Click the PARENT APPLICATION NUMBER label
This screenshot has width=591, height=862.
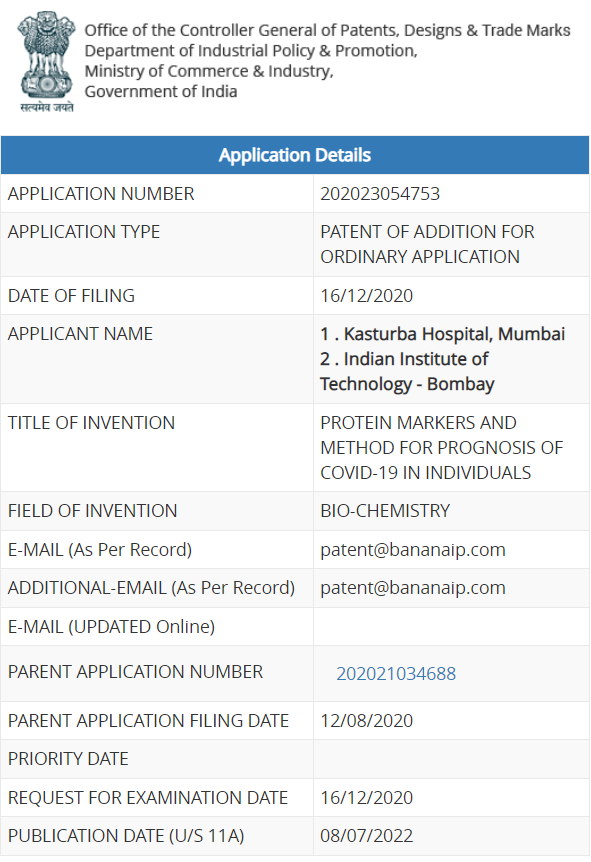[x=135, y=671]
